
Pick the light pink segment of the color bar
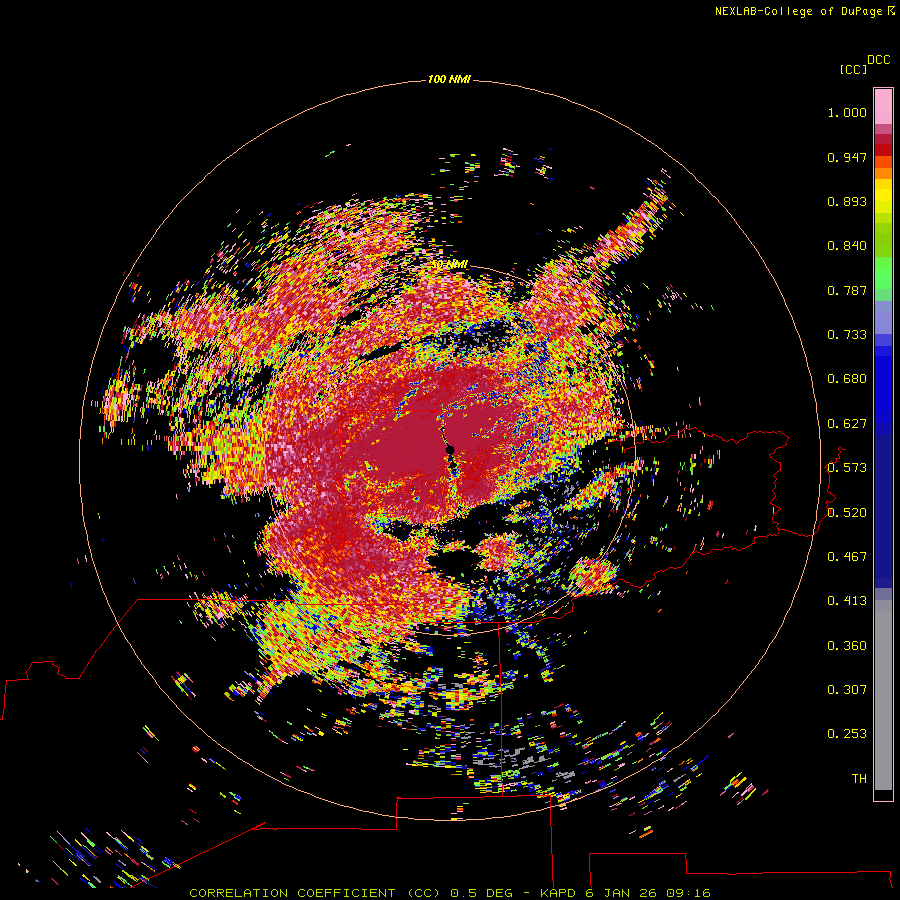pyautogui.click(x=883, y=107)
